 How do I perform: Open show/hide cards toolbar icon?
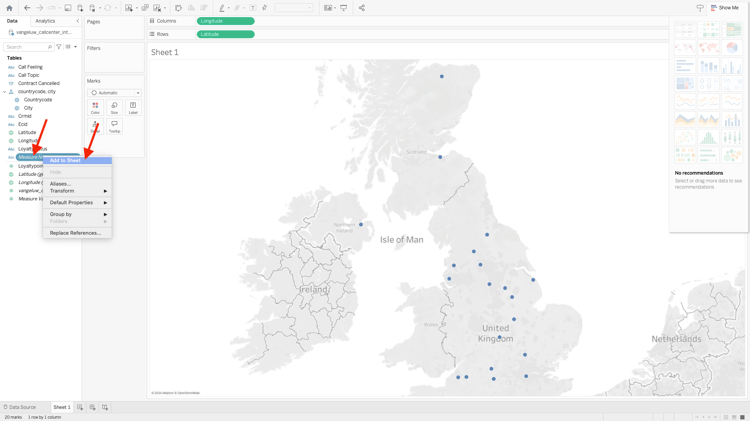click(328, 8)
